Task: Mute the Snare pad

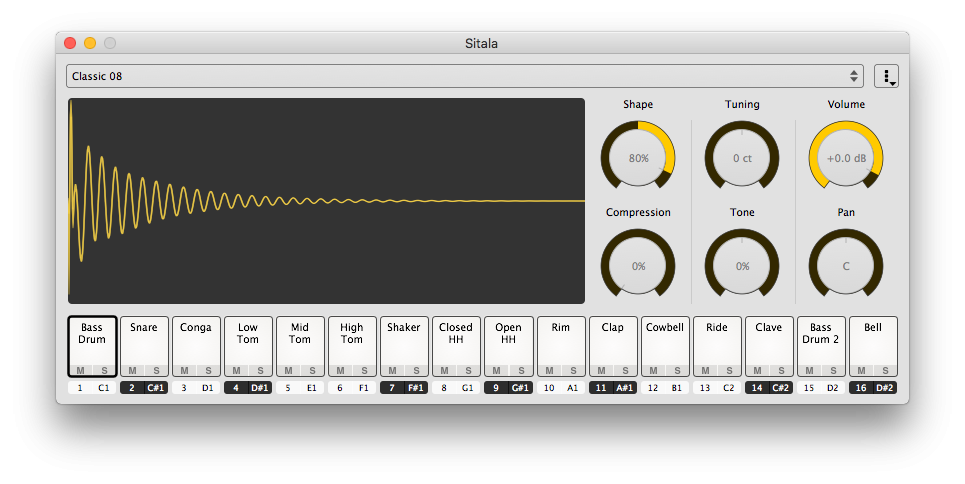Action: point(132,370)
